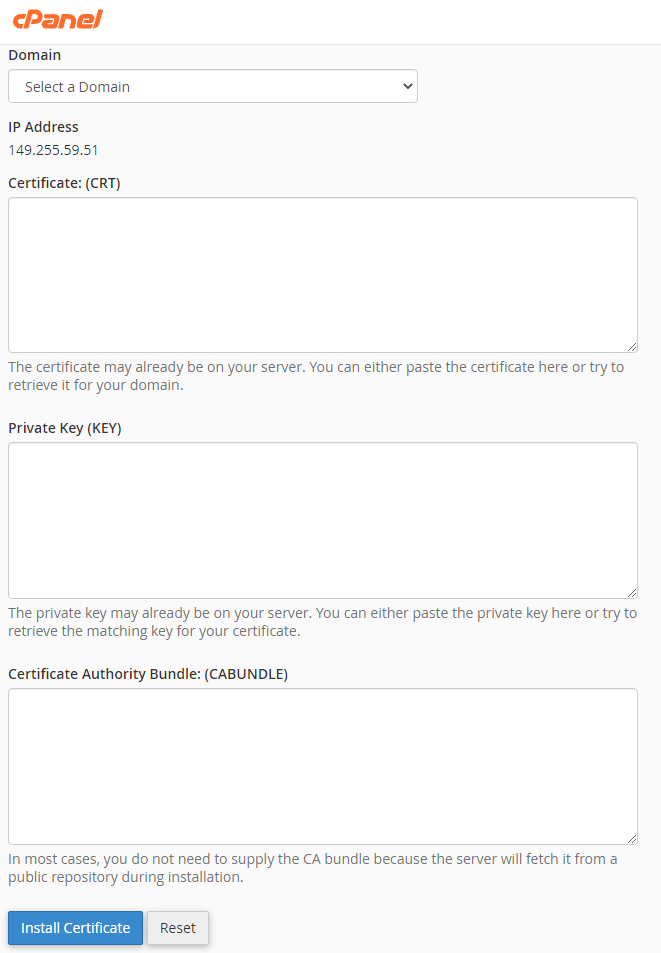
Task: Expand the domain selection combo box
Action: [212, 86]
